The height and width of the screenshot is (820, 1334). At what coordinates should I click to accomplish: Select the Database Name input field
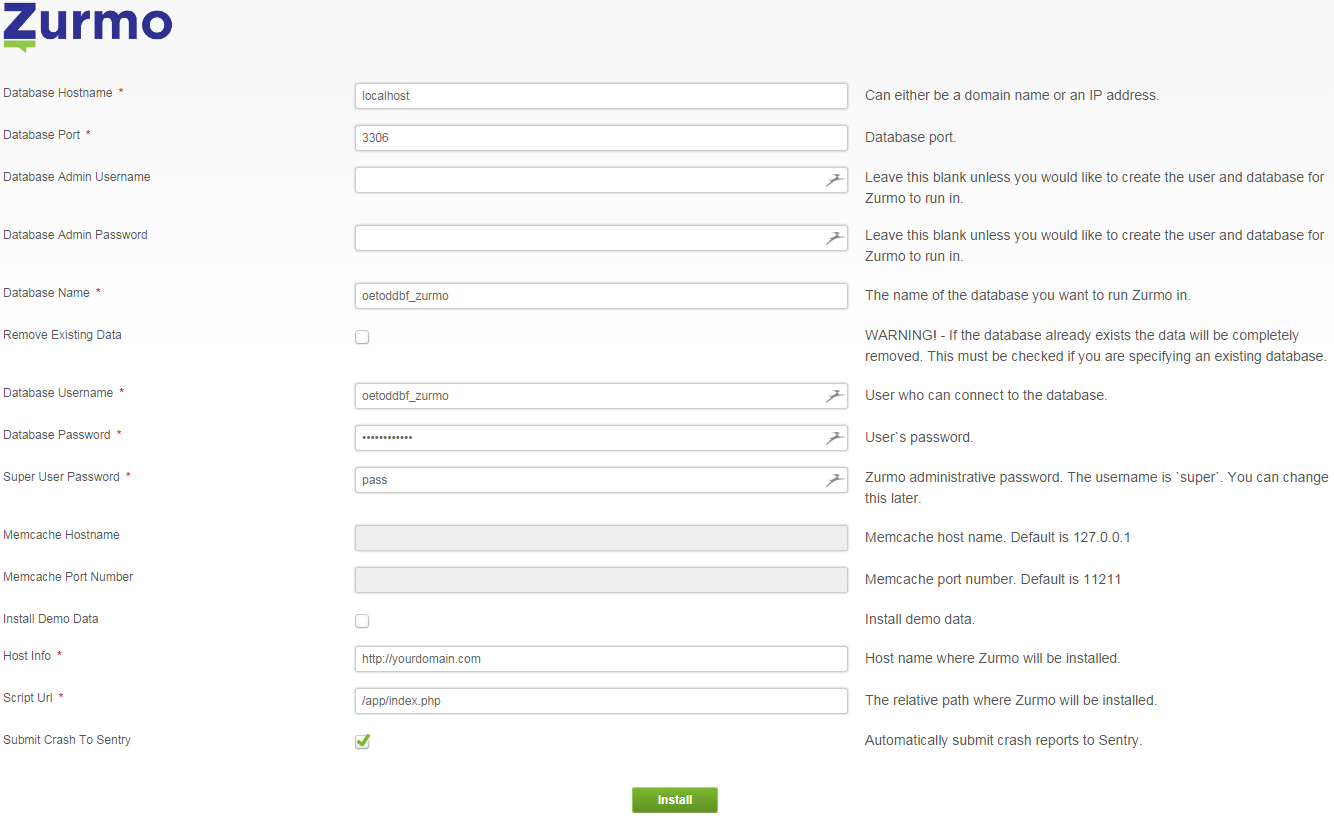pyautogui.click(x=601, y=296)
